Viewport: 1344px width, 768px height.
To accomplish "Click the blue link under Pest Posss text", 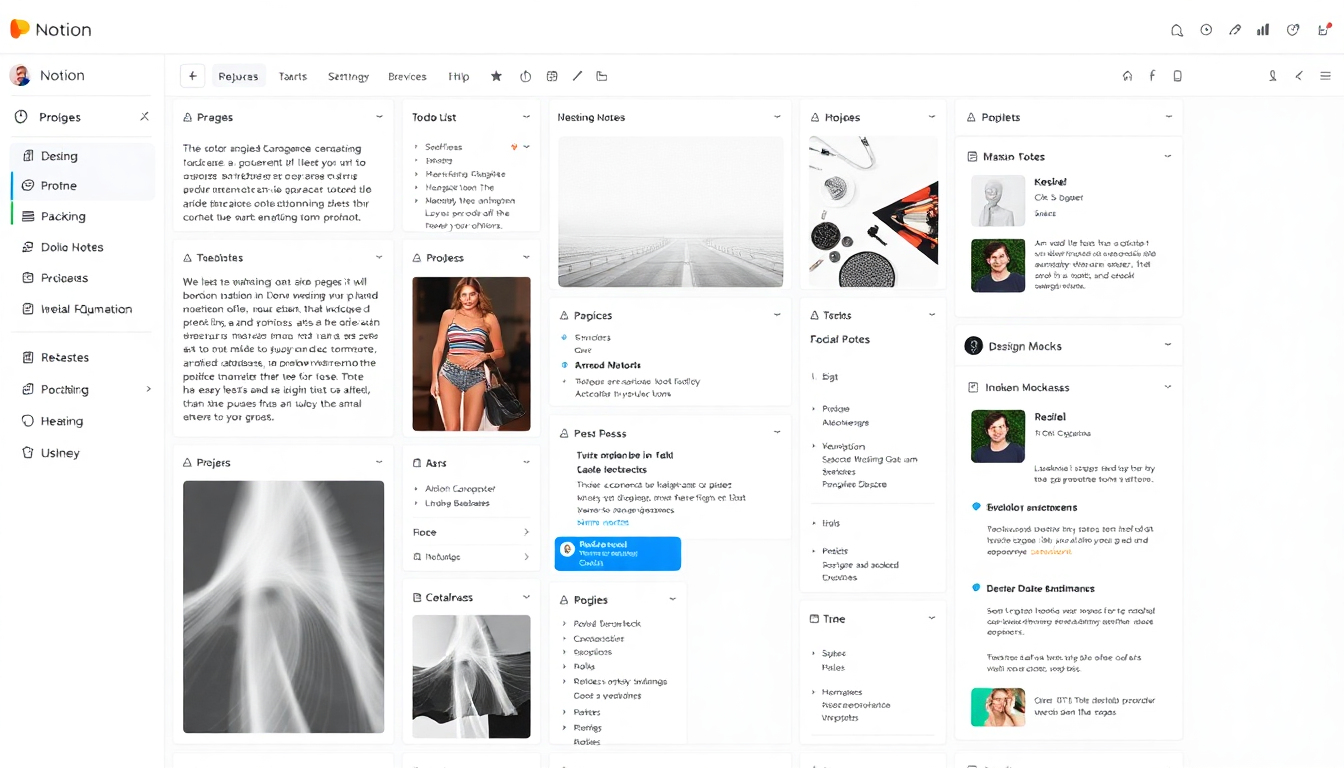I will [602, 522].
